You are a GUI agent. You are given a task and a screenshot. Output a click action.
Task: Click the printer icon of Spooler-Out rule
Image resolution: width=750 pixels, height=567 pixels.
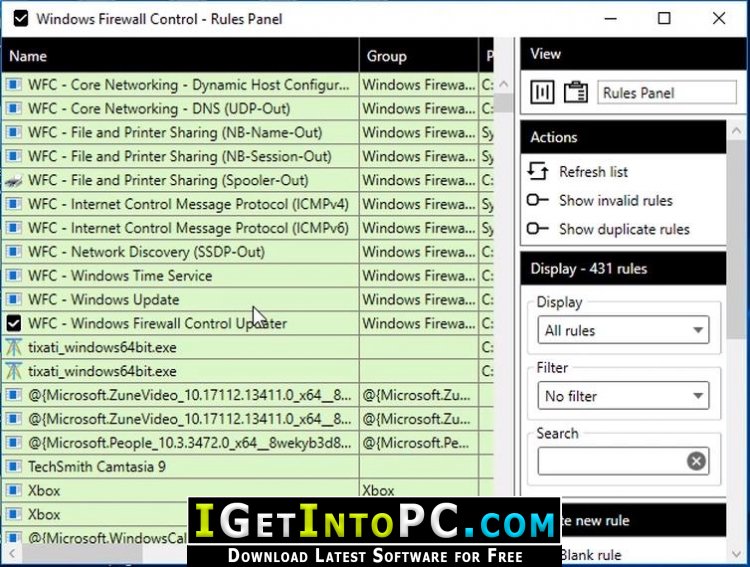coord(13,181)
